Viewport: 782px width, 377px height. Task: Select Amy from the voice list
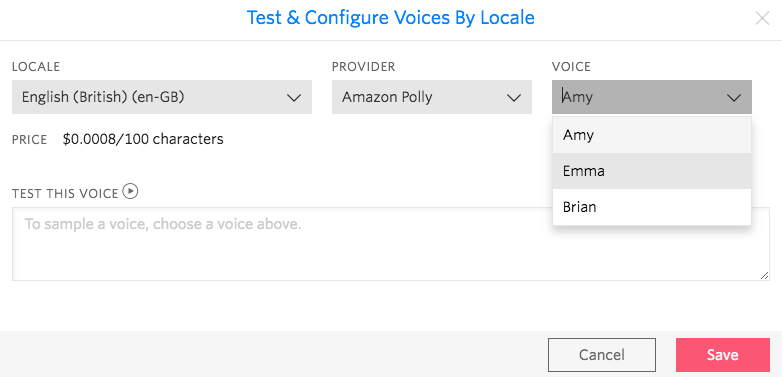pyautogui.click(x=652, y=135)
